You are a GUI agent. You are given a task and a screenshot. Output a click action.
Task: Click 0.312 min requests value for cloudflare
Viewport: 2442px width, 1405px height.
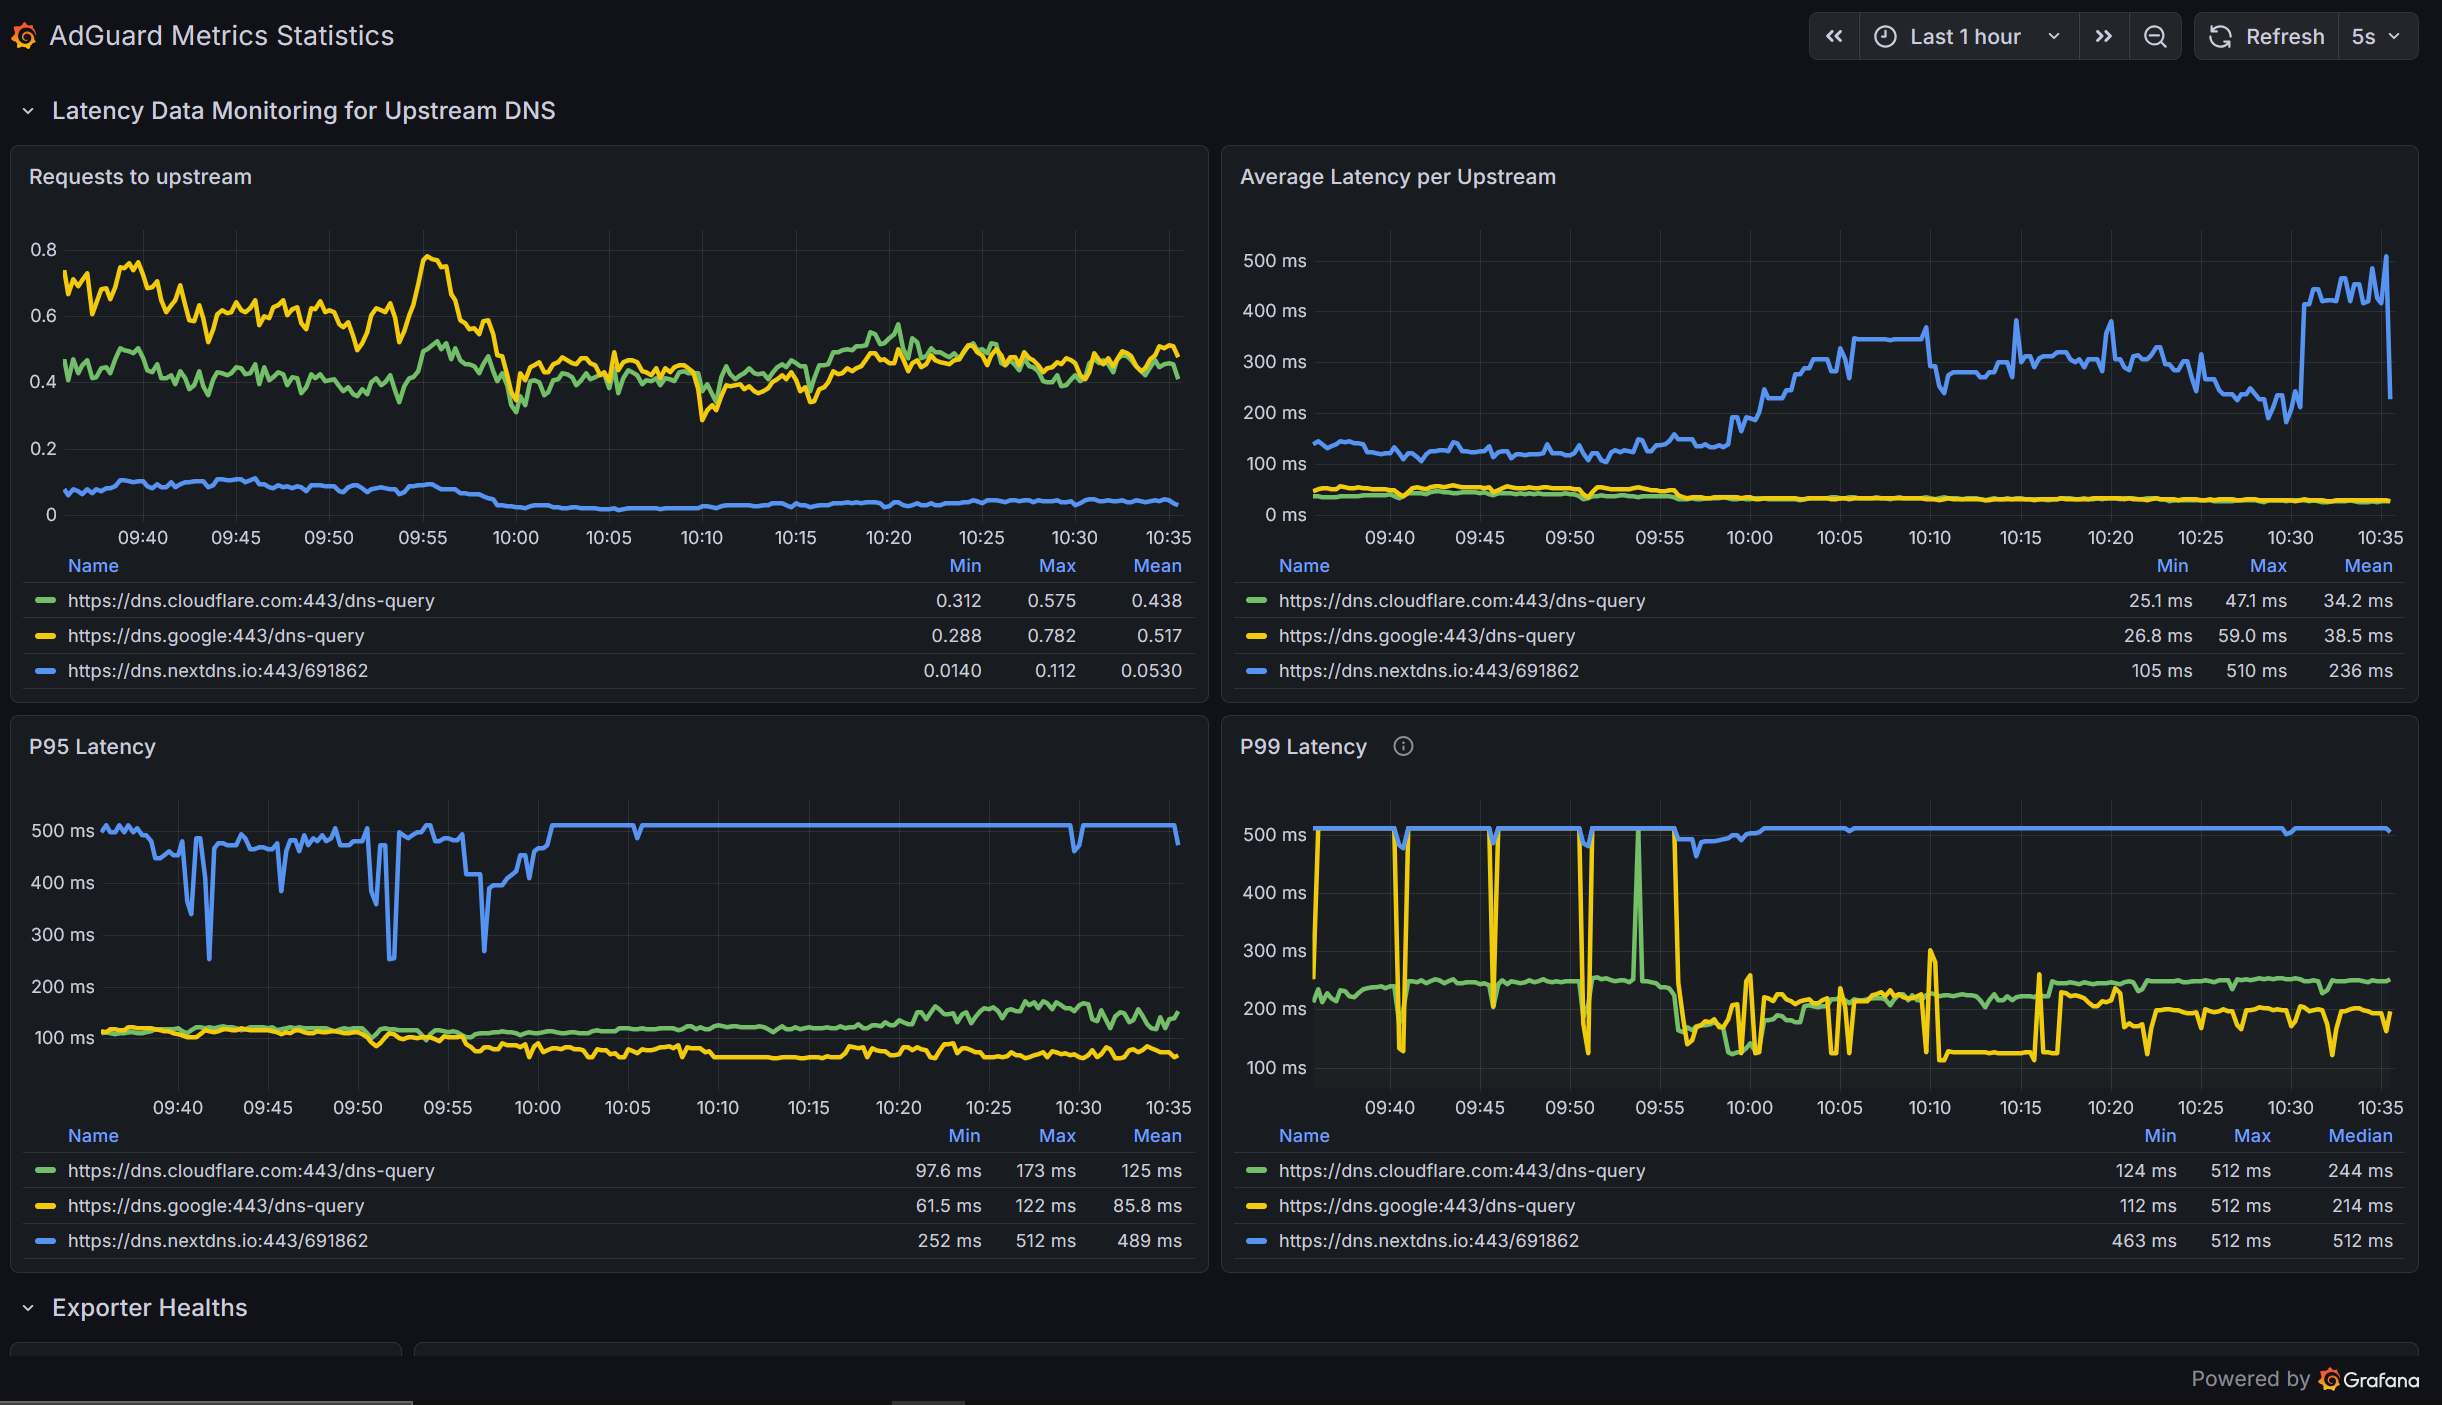tap(958, 601)
